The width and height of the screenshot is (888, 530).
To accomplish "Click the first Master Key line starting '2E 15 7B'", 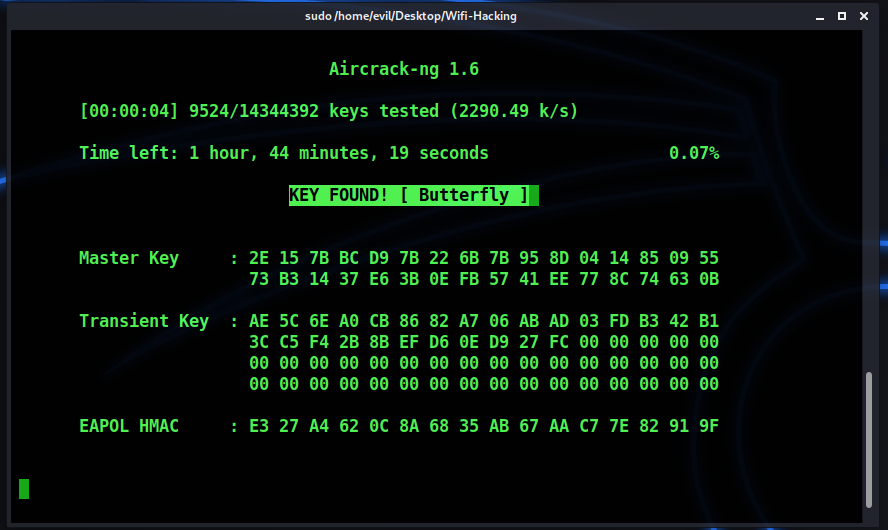I will click(484, 258).
